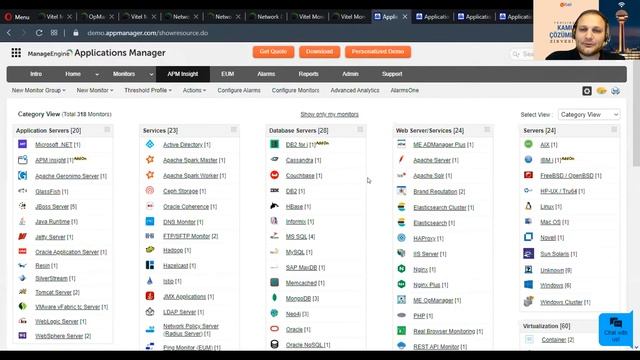Open the MS SQL monitors link
This screenshot has height=360, width=640.
point(296,236)
